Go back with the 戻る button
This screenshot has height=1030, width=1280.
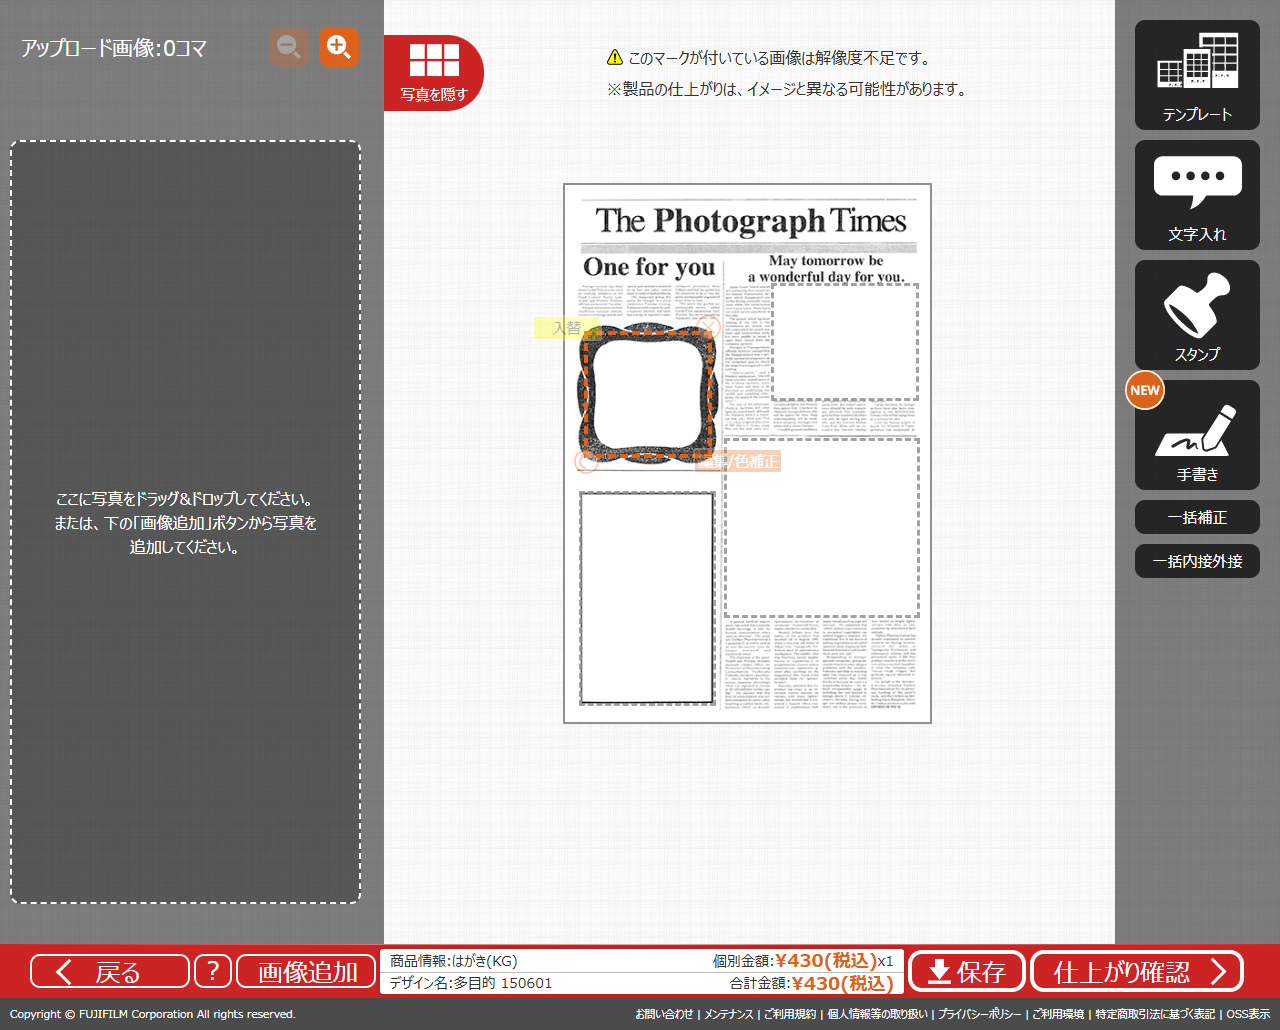point(109,971)
